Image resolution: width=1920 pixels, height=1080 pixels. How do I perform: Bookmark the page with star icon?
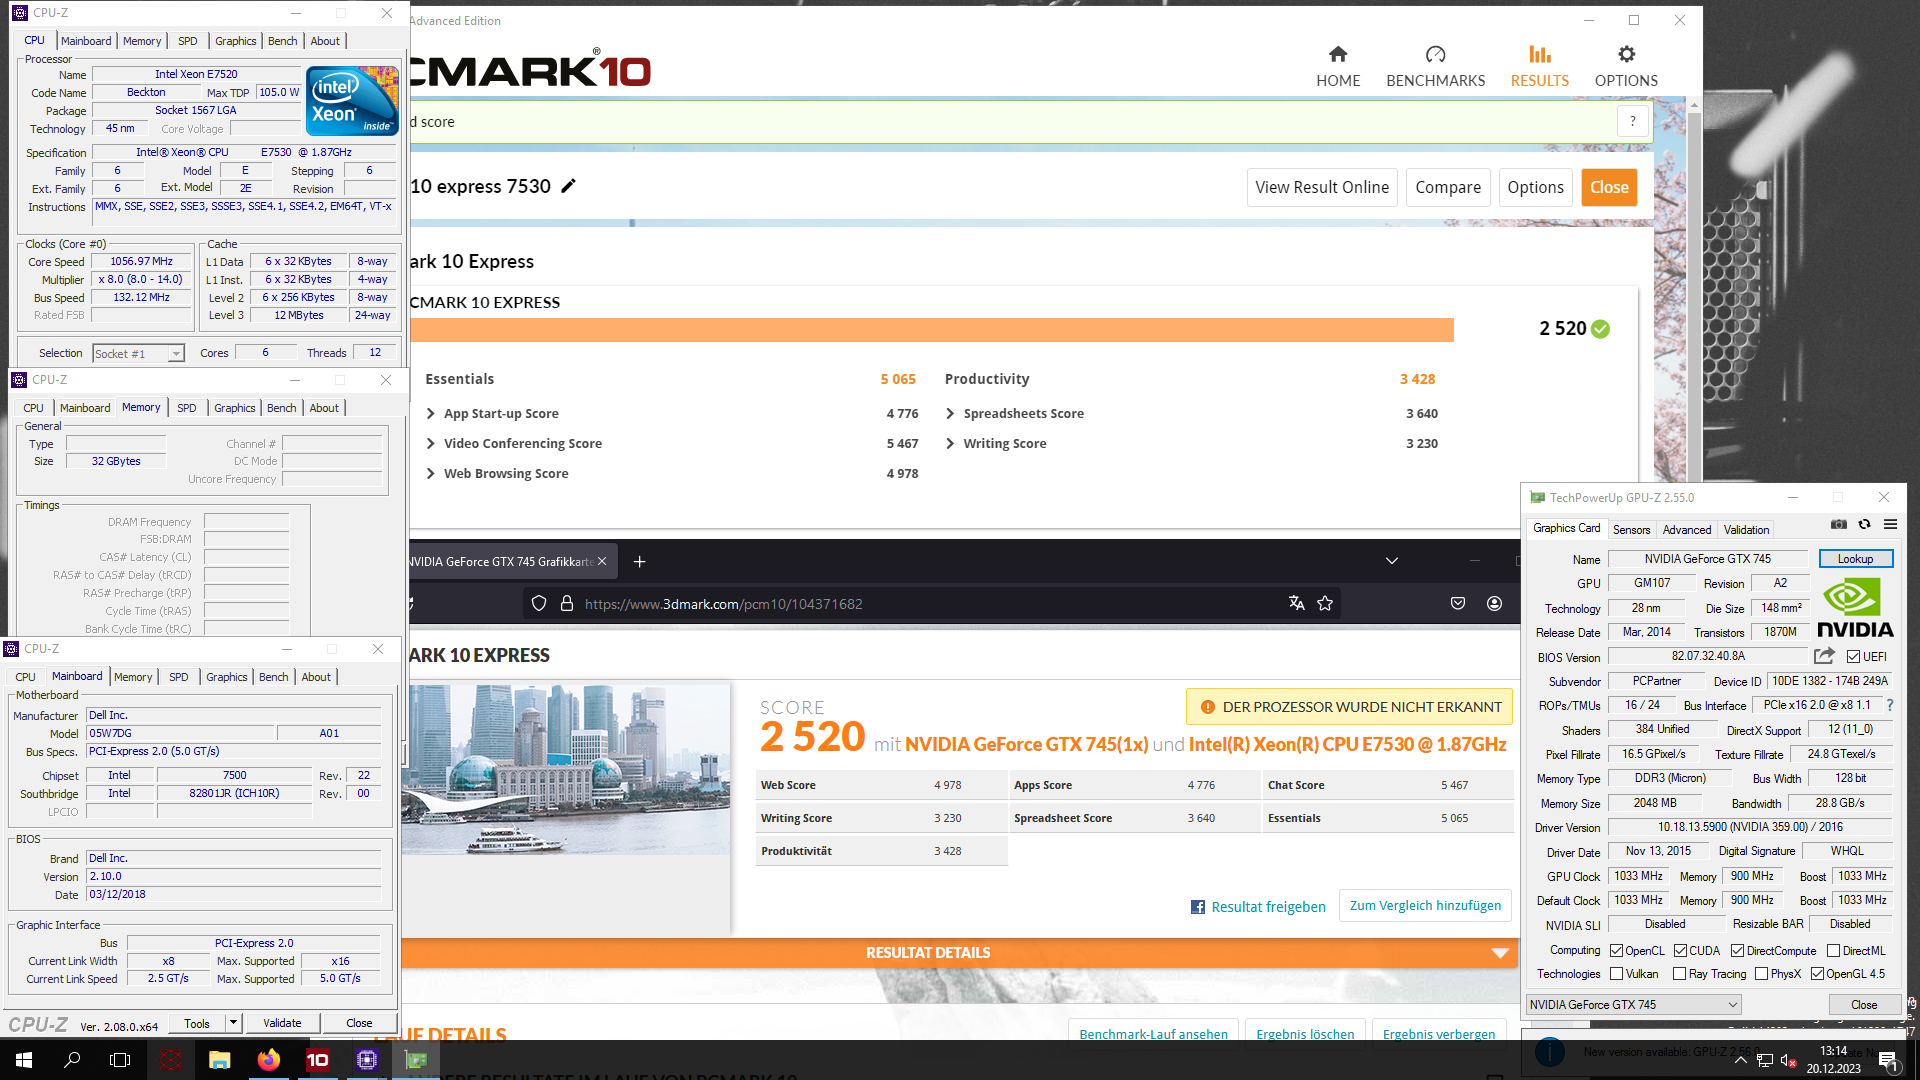point(1325,603)
